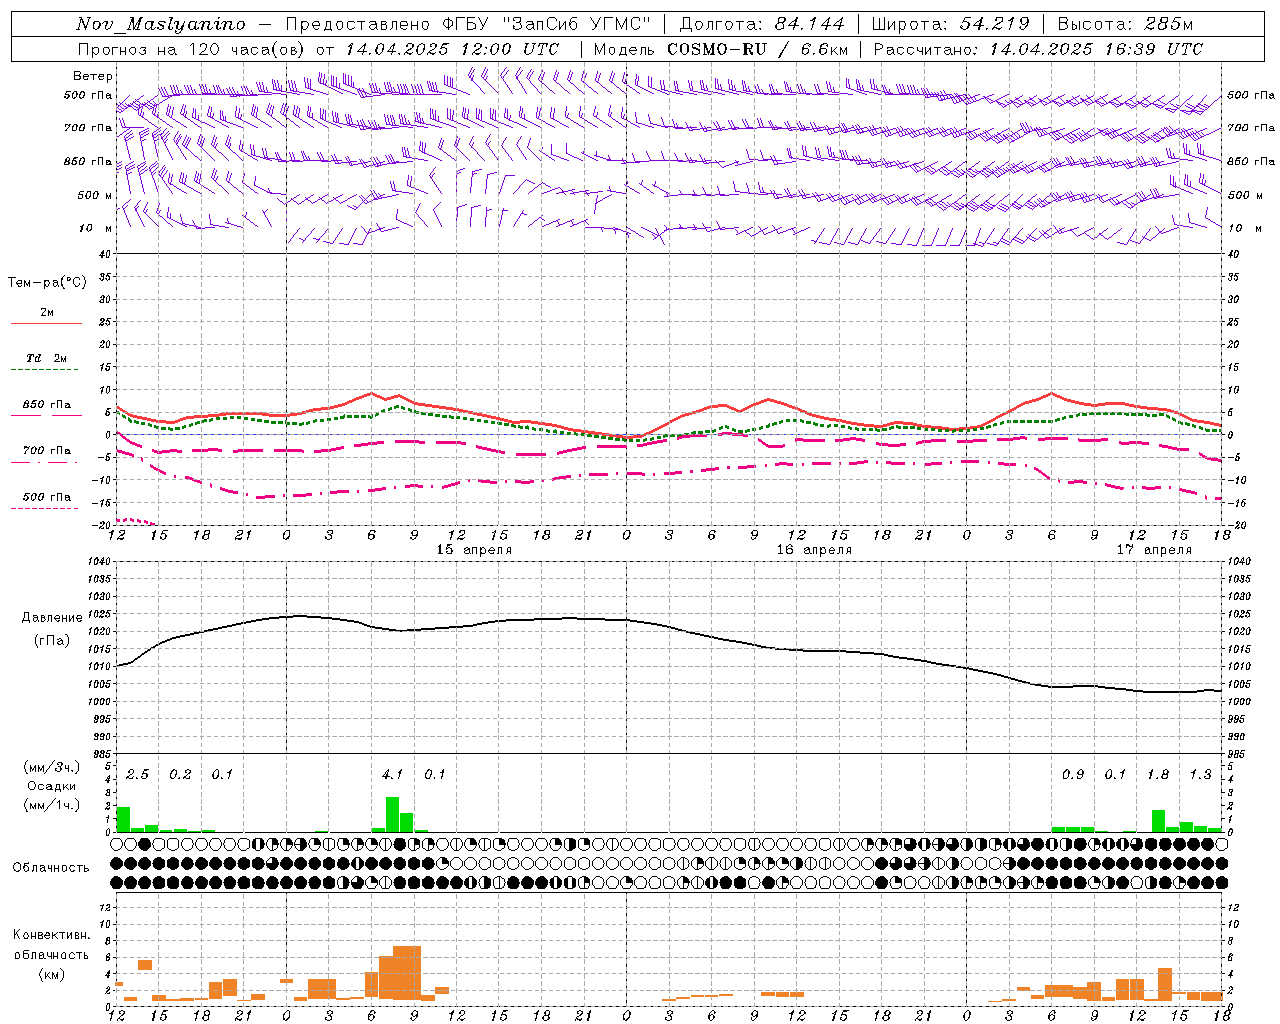Image resolution: width=1280 pixels, height=1024 pixels.
Task: Click forecast start time 14.04.2025 12:00 UTC
Action: 453,49
